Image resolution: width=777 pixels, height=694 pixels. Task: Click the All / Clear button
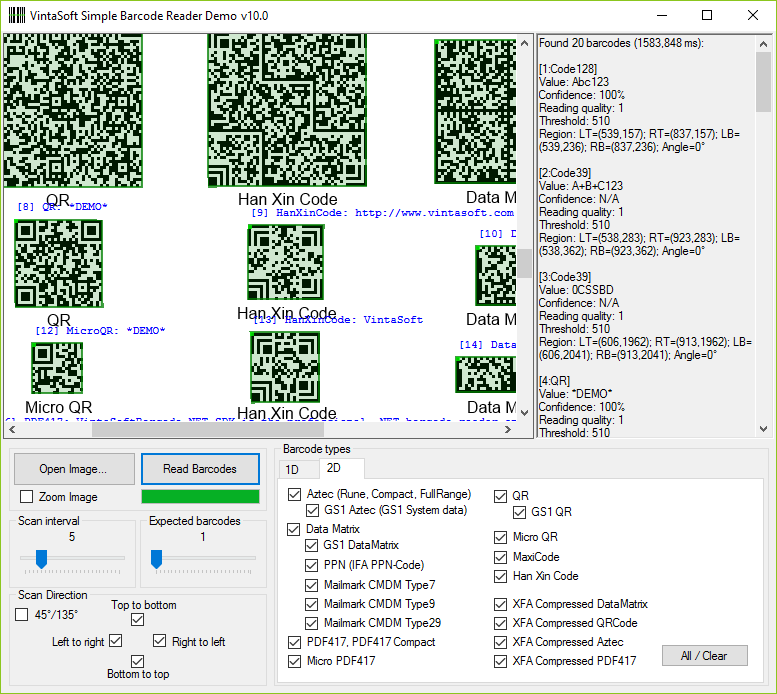704,656
